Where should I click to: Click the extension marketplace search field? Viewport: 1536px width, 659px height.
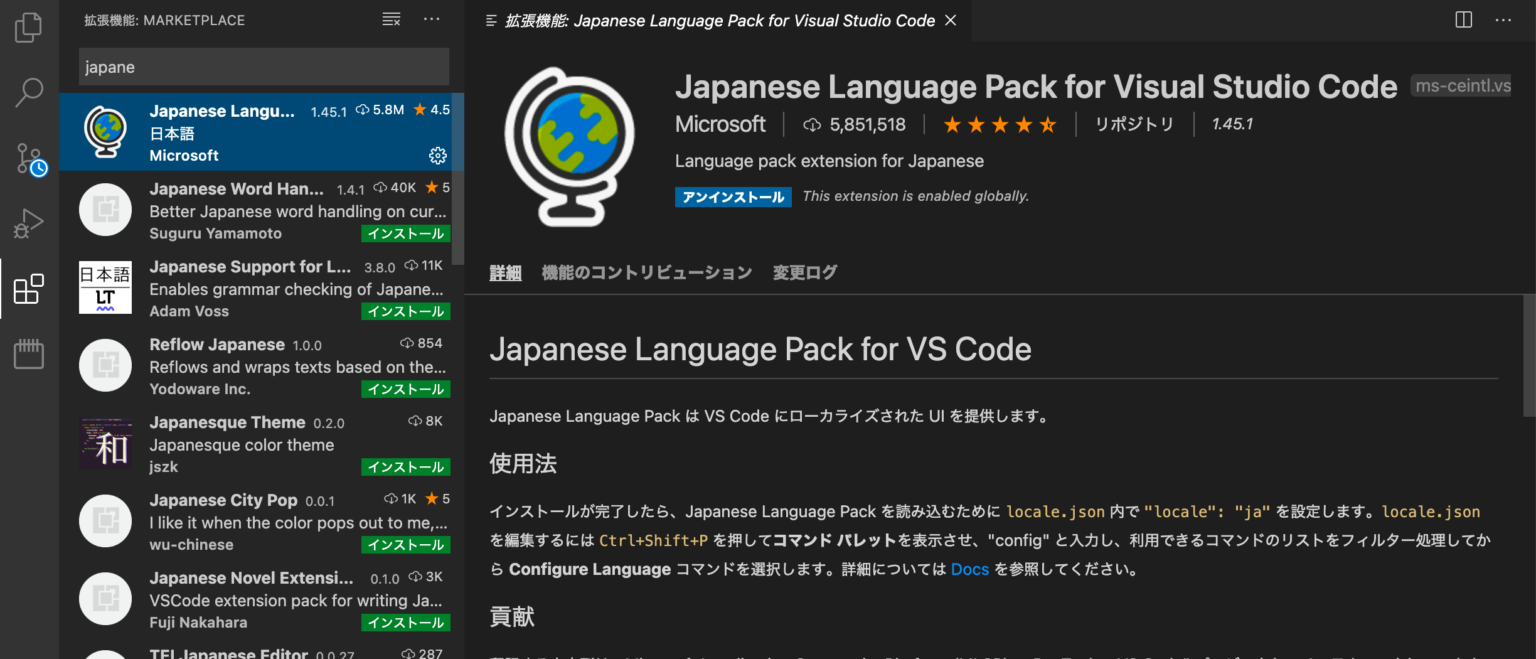262,66
